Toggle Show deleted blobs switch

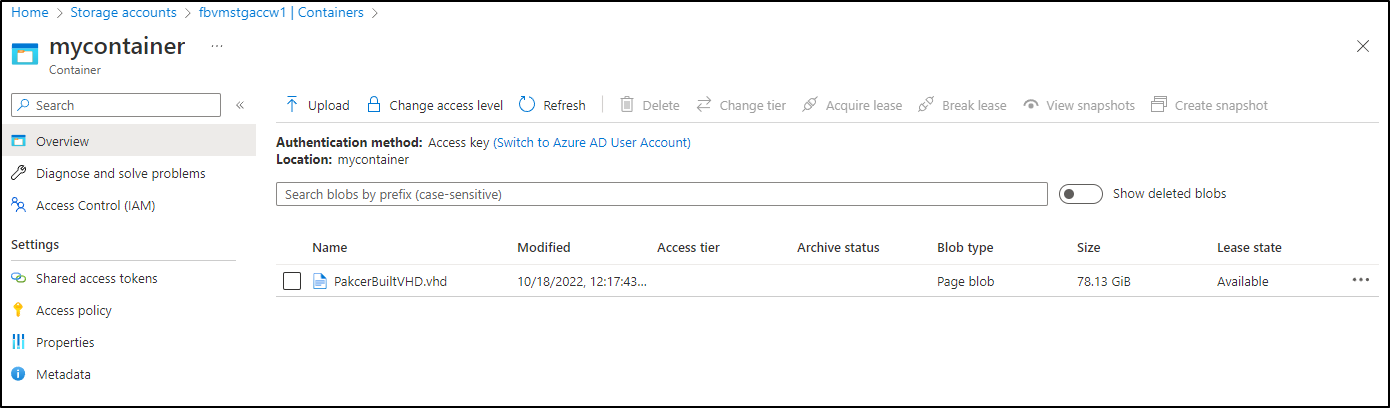coord(1080,194)
